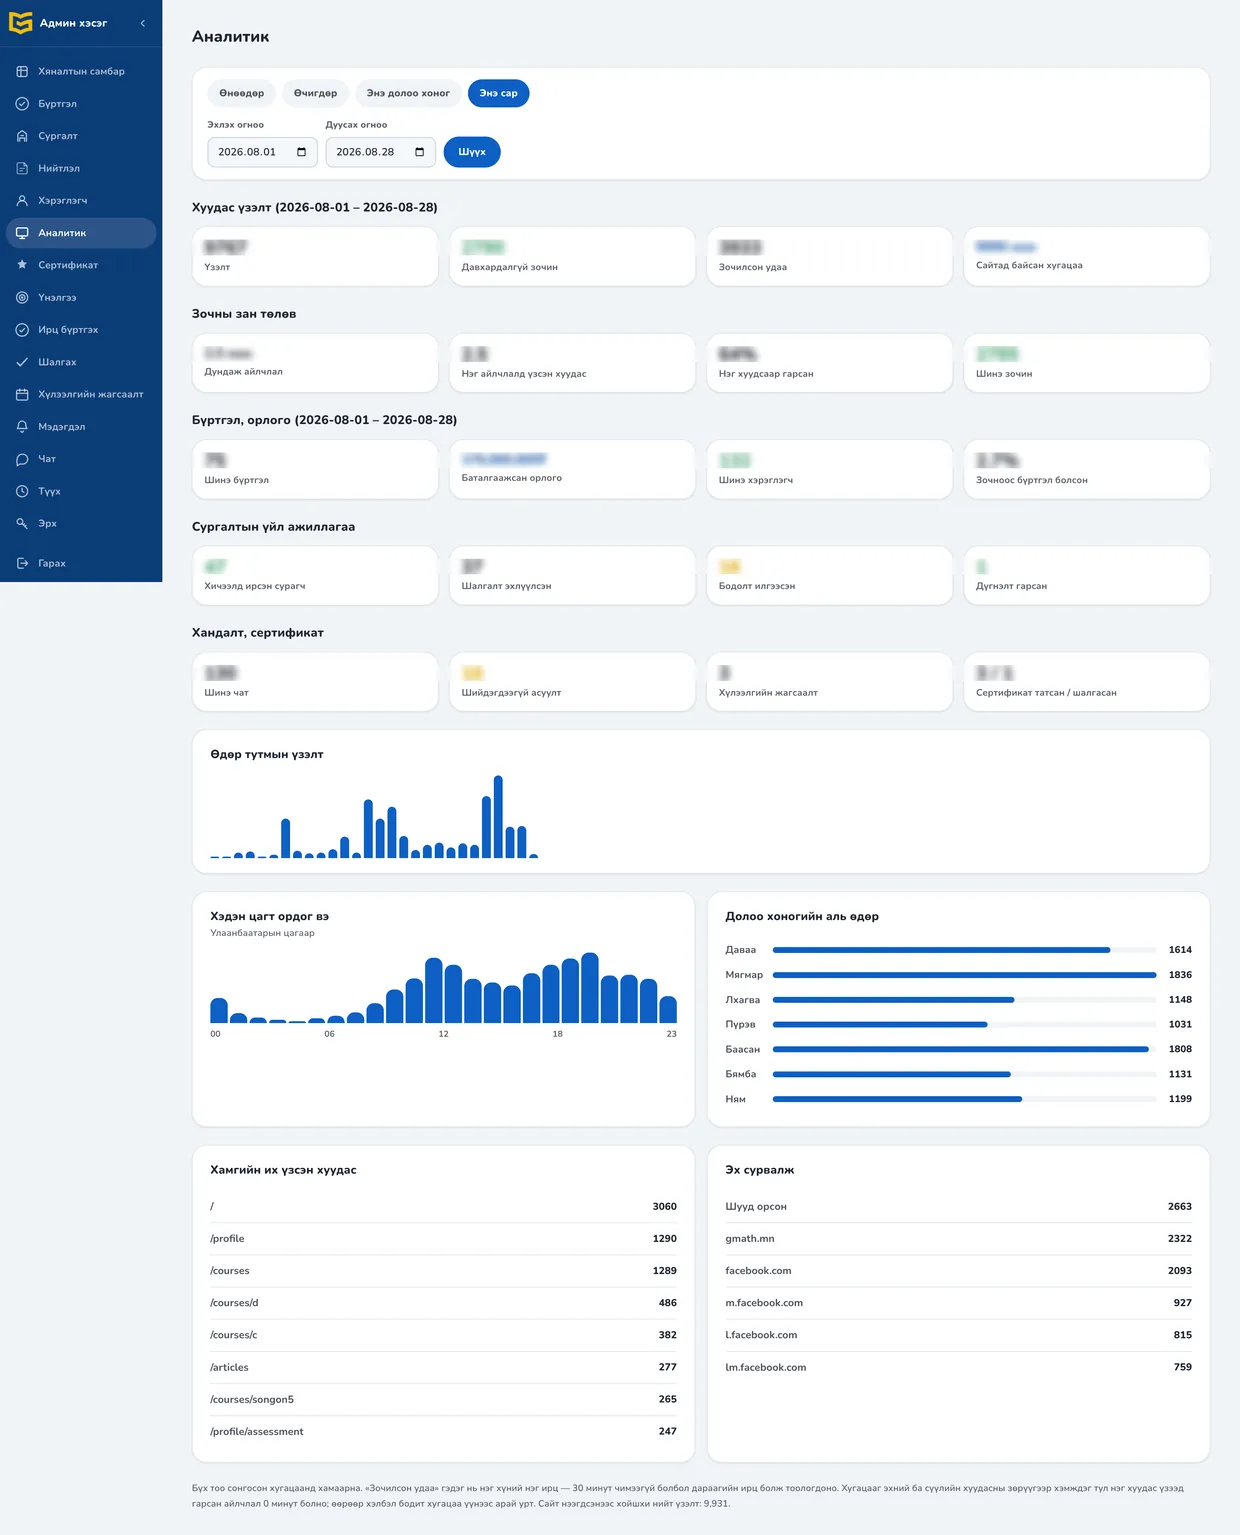
Task: Open the start date calendar picker
Action: click(x=302, y=152)
